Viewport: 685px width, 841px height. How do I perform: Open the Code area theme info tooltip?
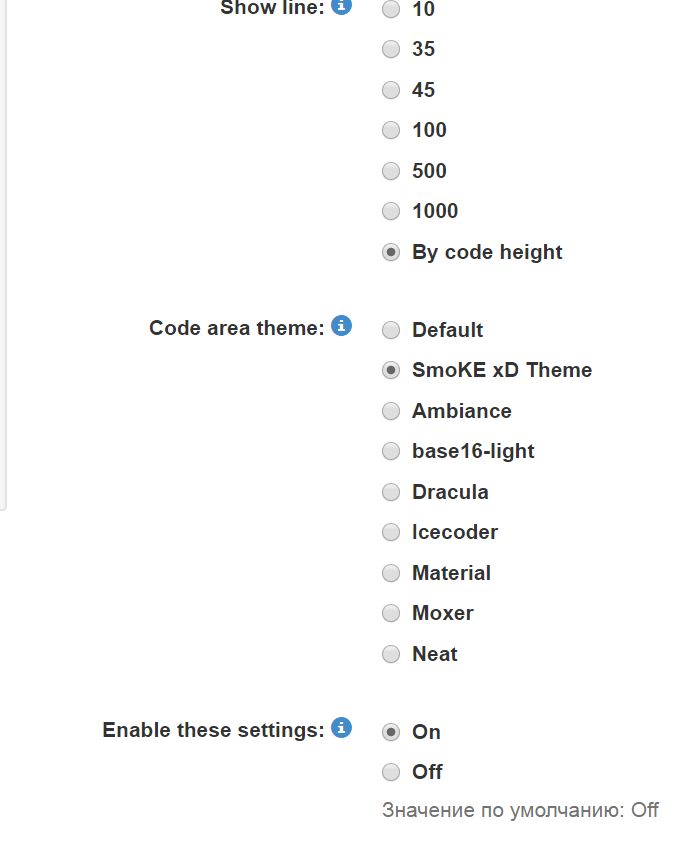[340, 325]
